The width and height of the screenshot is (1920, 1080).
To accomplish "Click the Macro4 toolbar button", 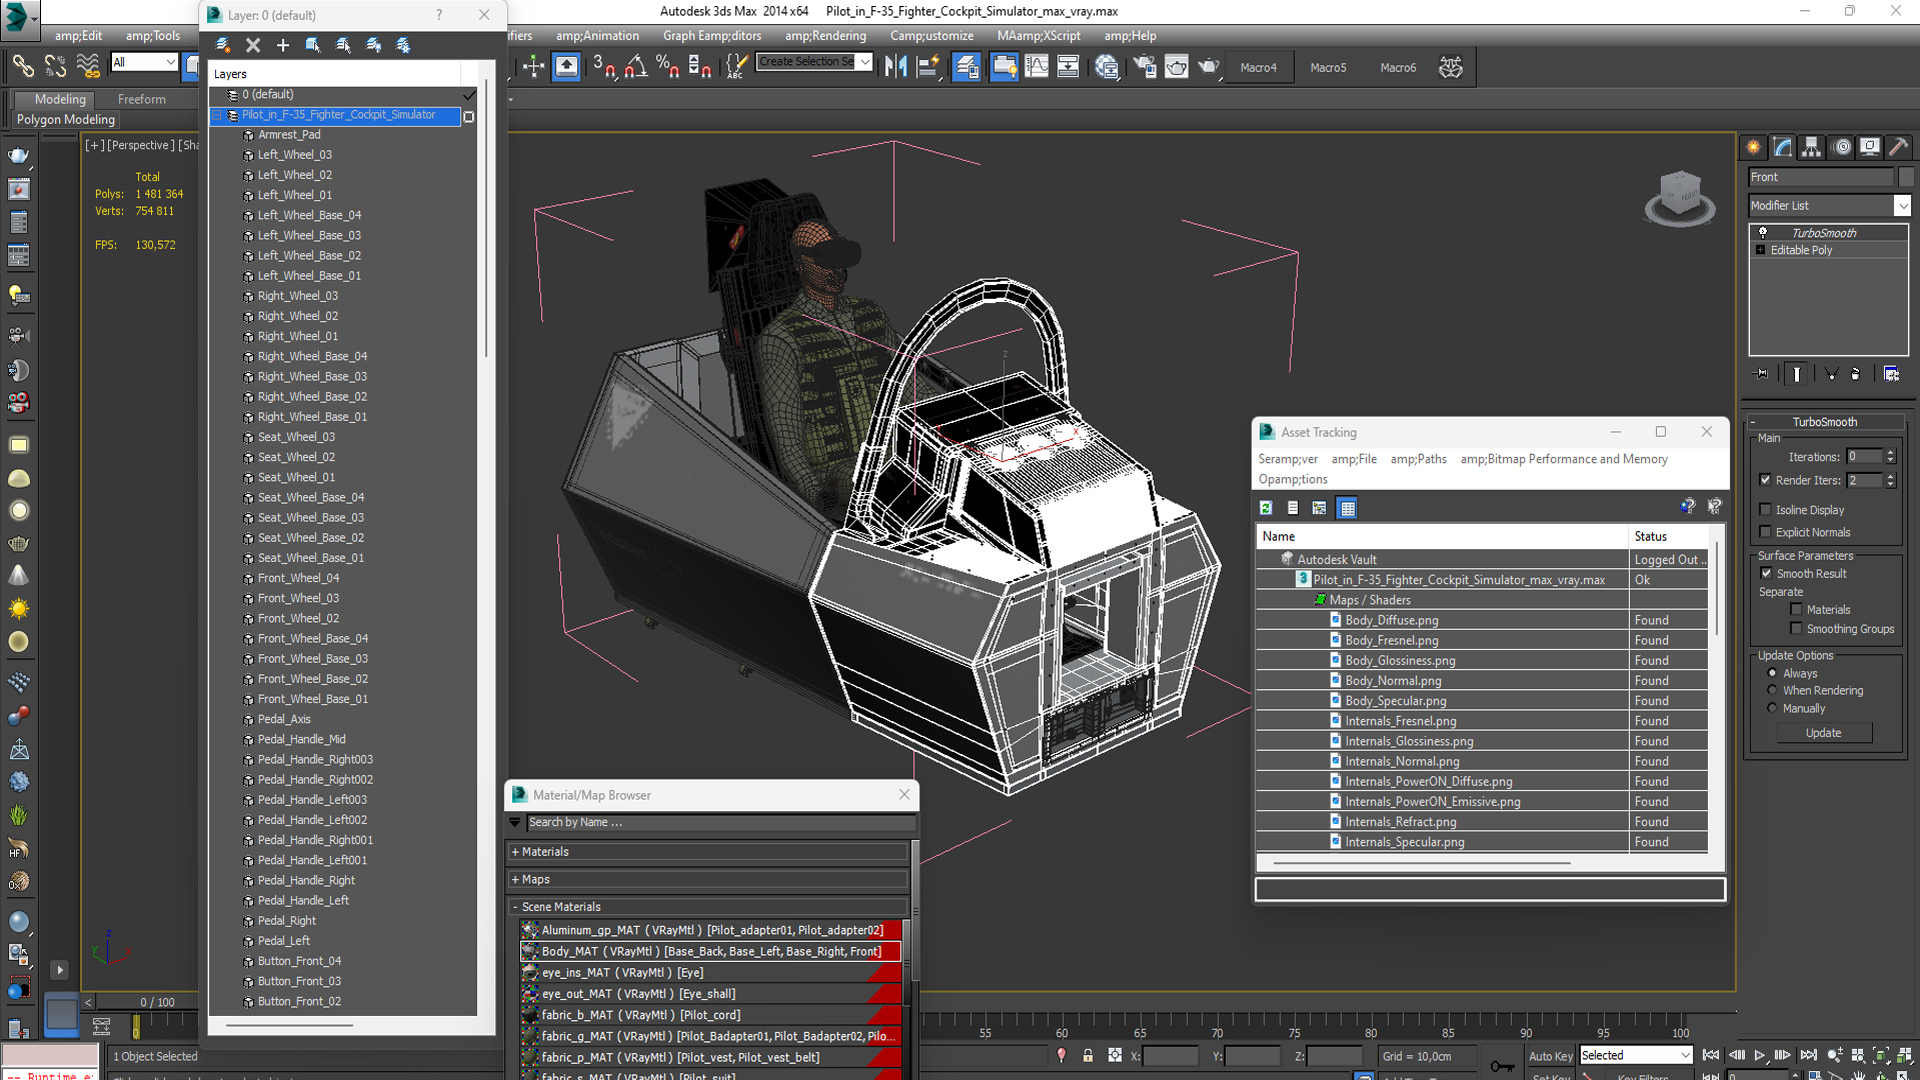I will 1258,68.
